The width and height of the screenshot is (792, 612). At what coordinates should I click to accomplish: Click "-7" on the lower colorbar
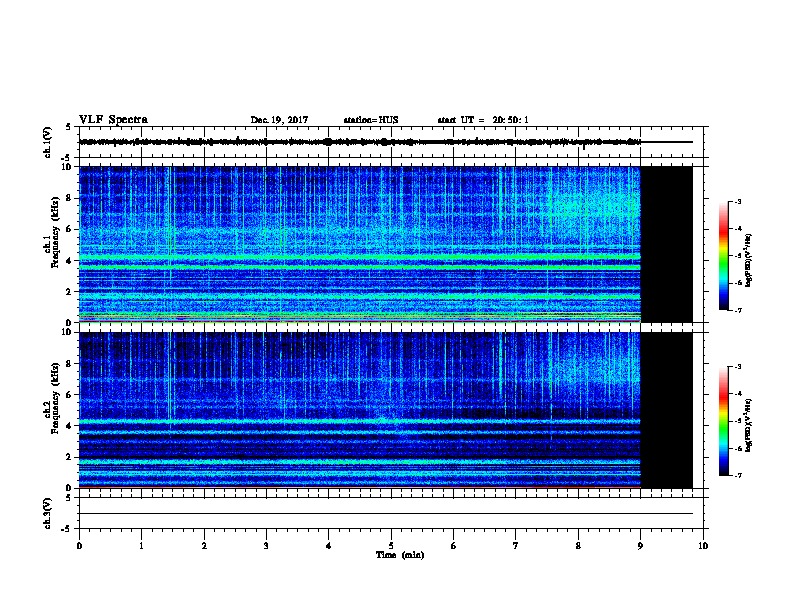coord(738,476)
